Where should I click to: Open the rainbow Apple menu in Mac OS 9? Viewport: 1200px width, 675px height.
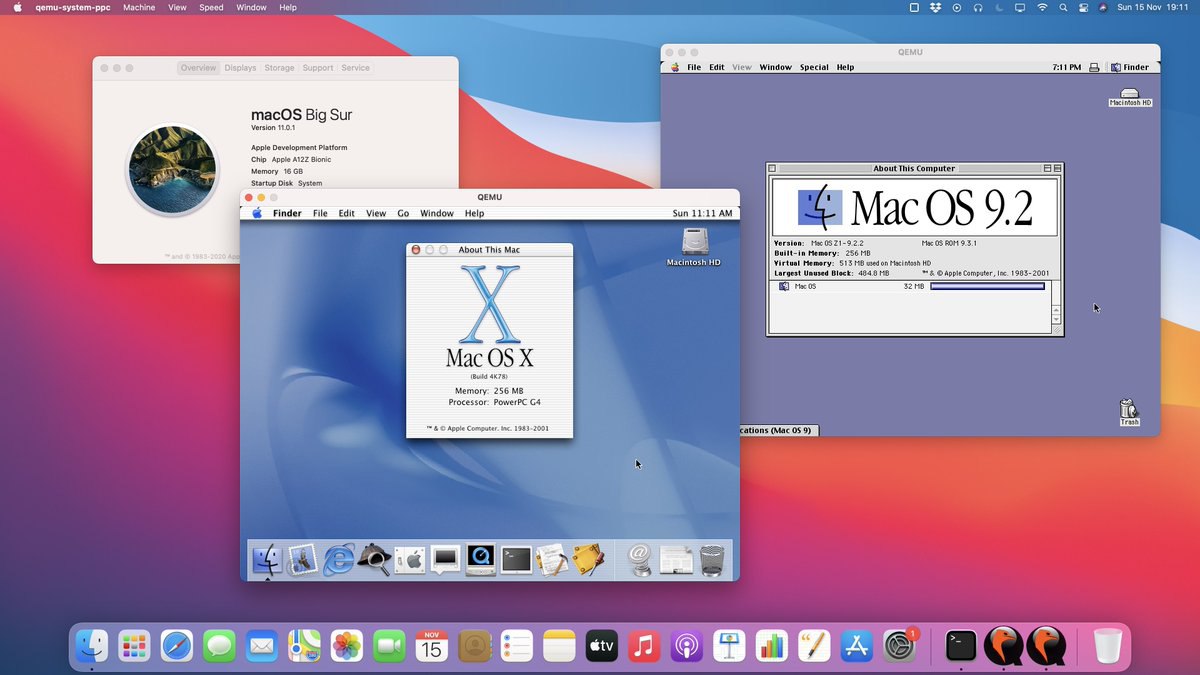point(675,67)
